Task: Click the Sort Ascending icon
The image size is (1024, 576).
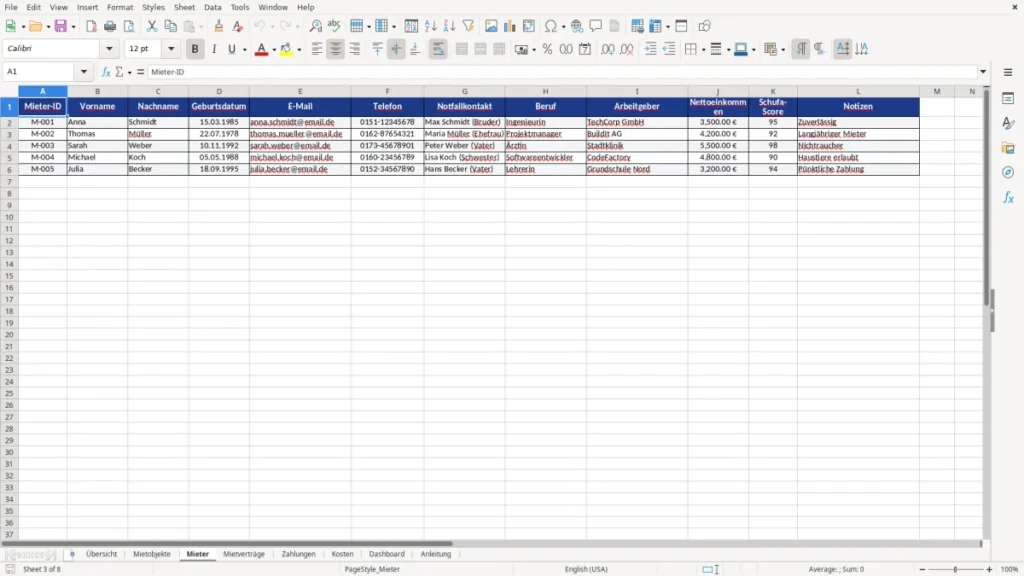Action: [x=430, y=26]
